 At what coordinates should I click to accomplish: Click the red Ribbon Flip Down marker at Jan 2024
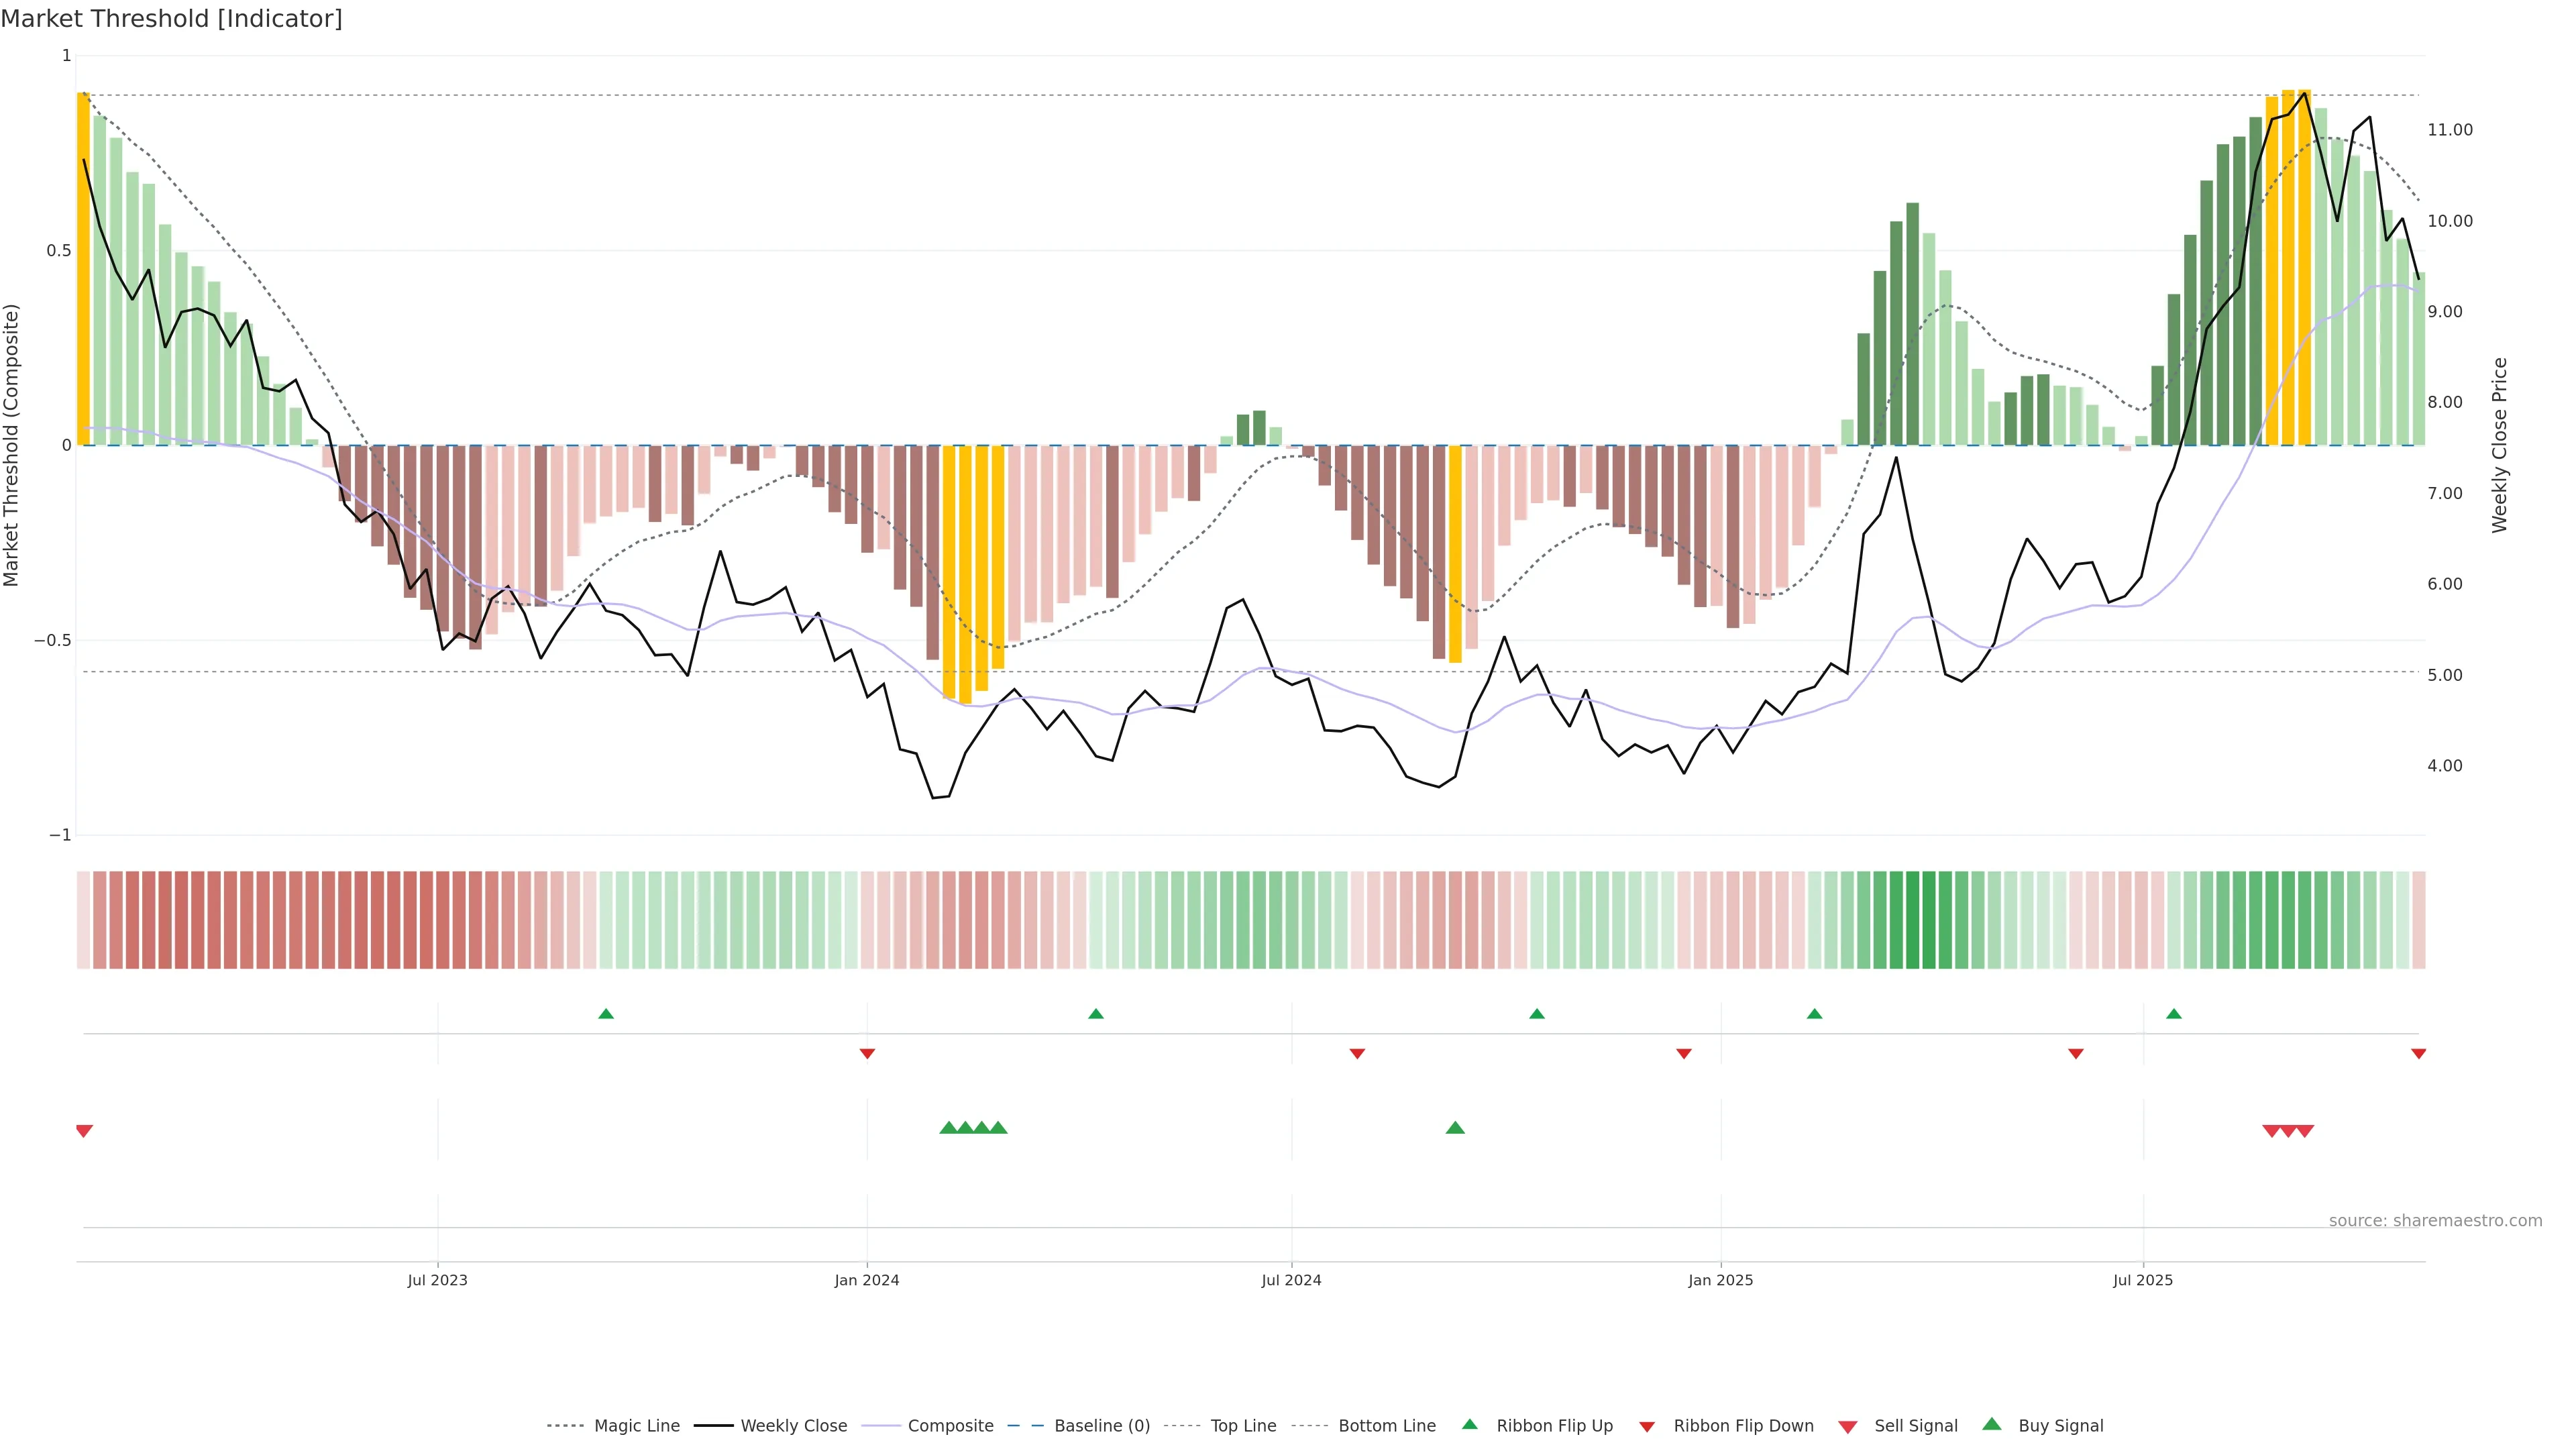tap(867, 1054)
